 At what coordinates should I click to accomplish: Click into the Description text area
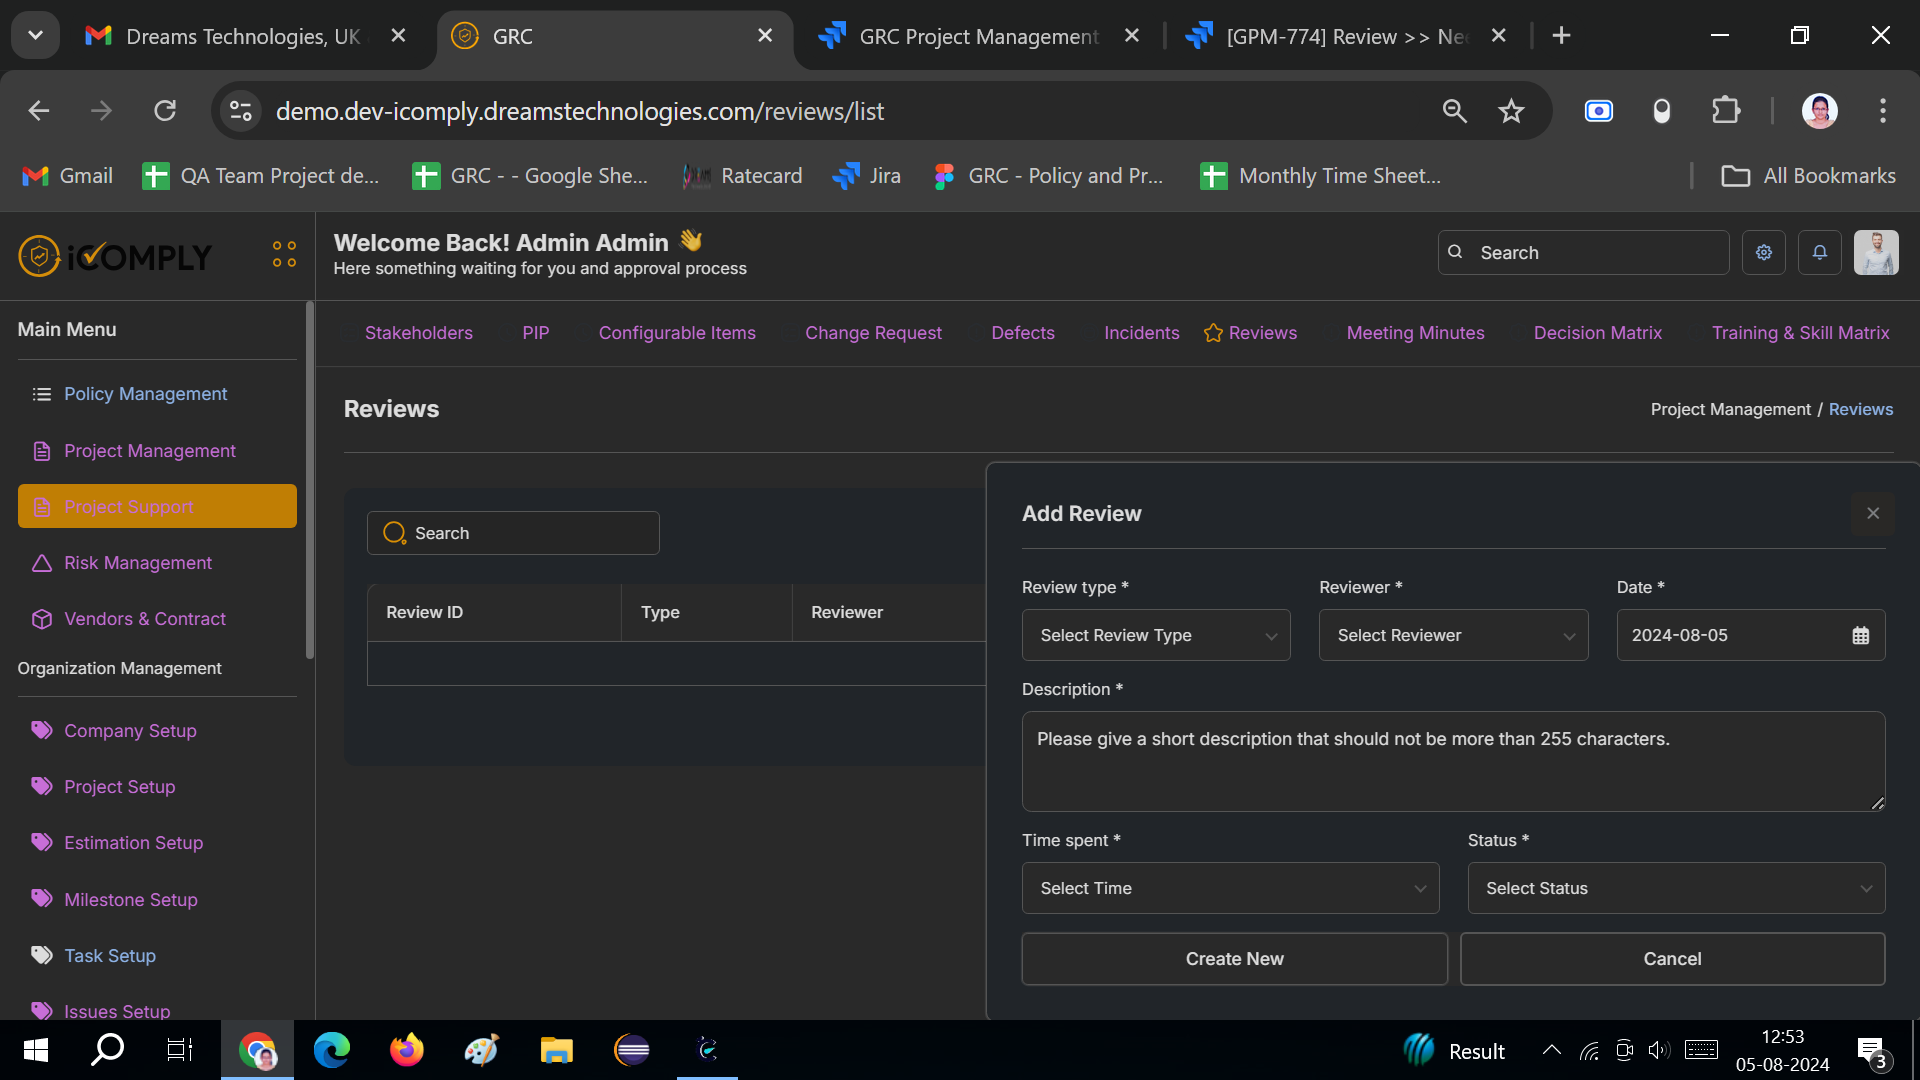coord(1453,762)
